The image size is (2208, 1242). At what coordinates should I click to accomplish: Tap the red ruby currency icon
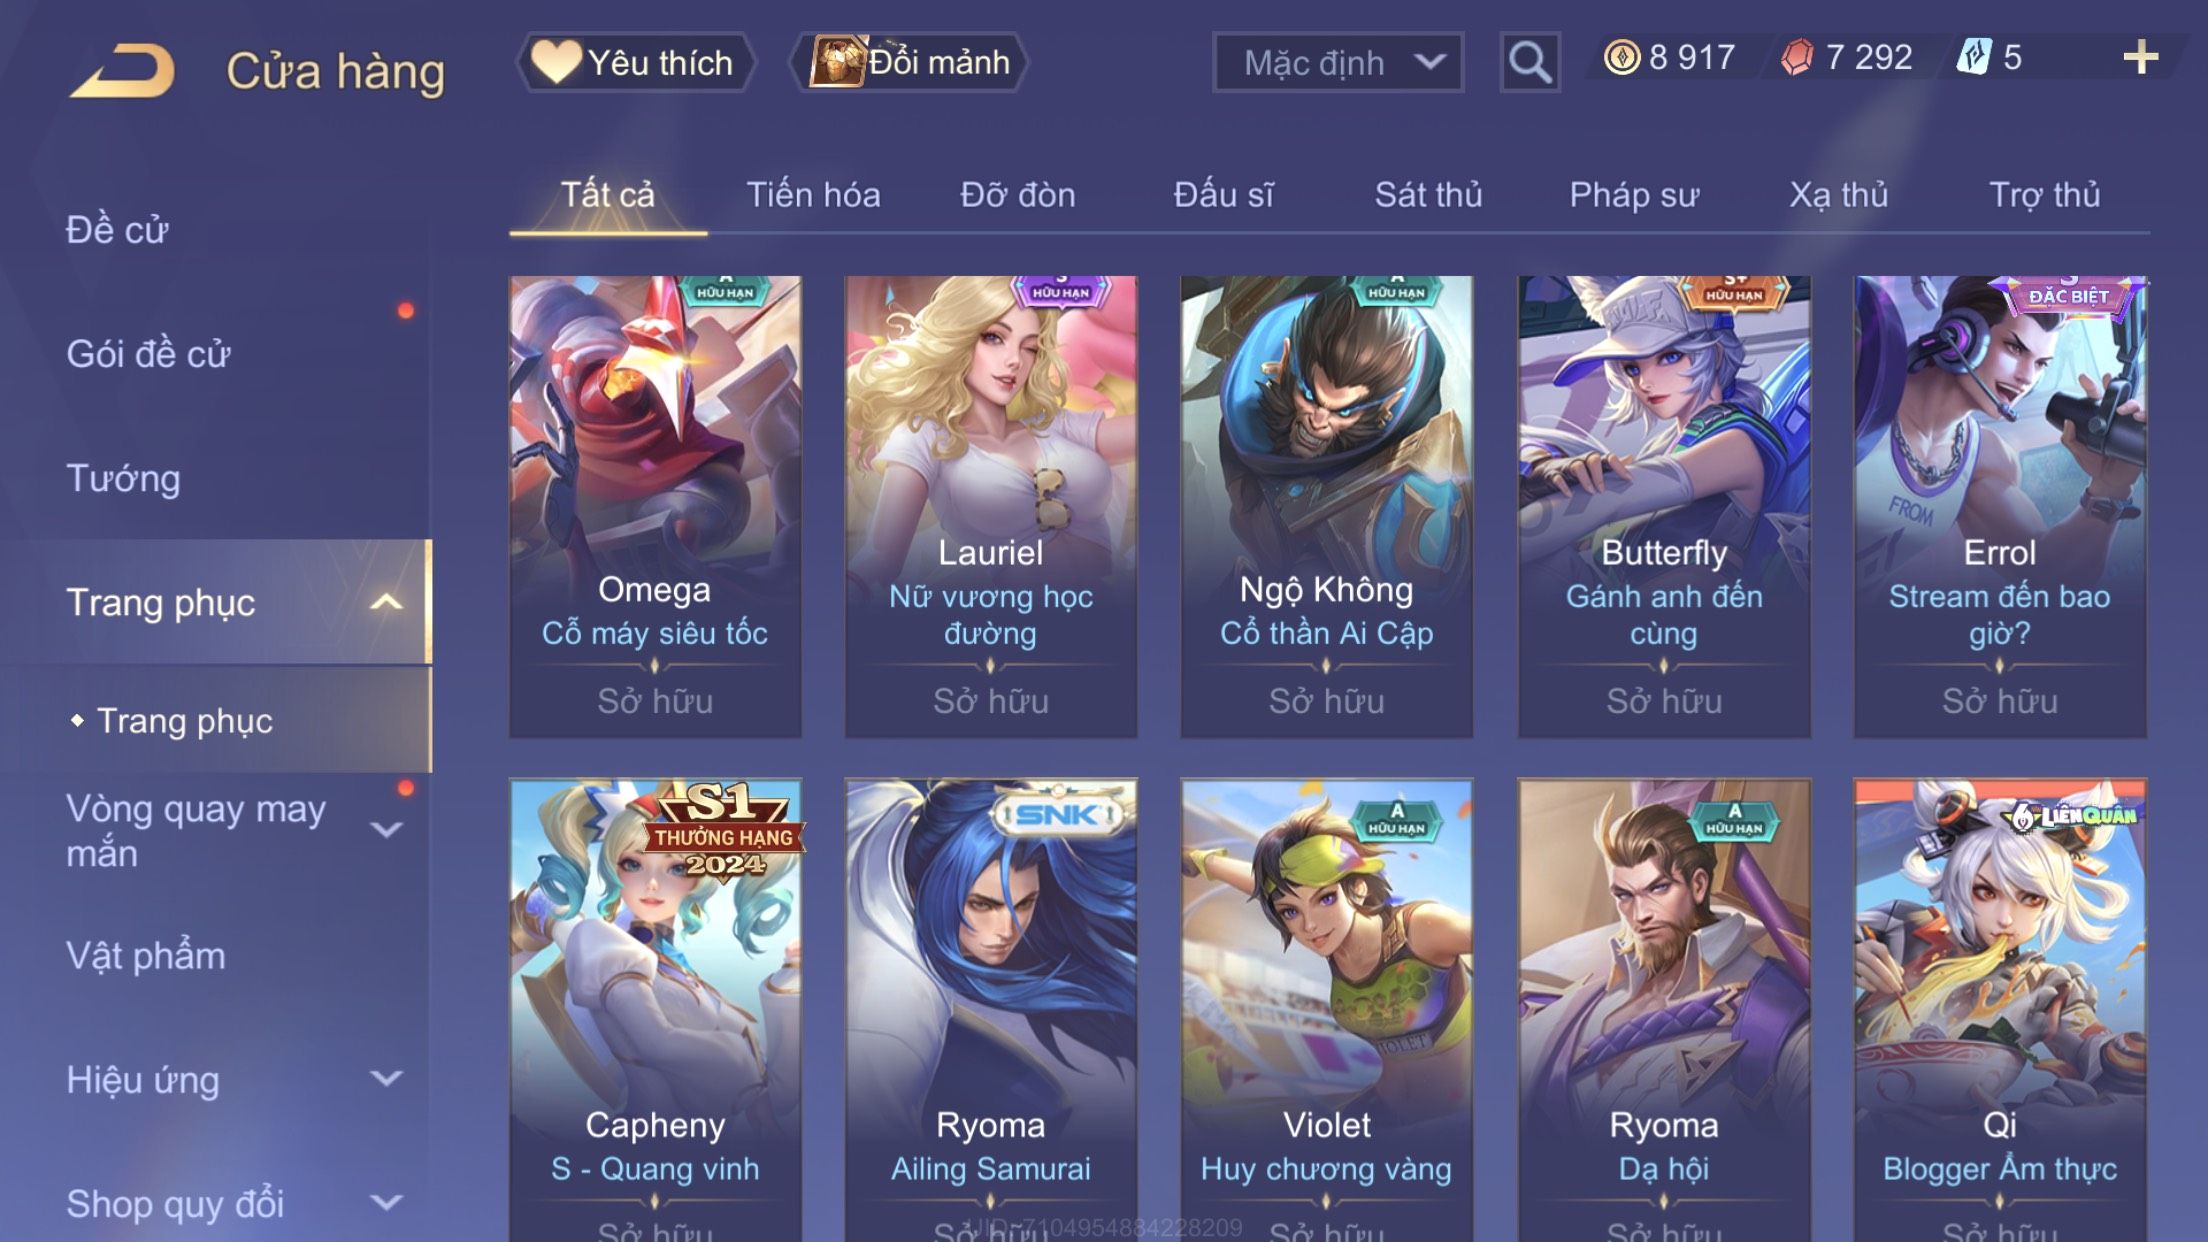tap(1797, 57)
